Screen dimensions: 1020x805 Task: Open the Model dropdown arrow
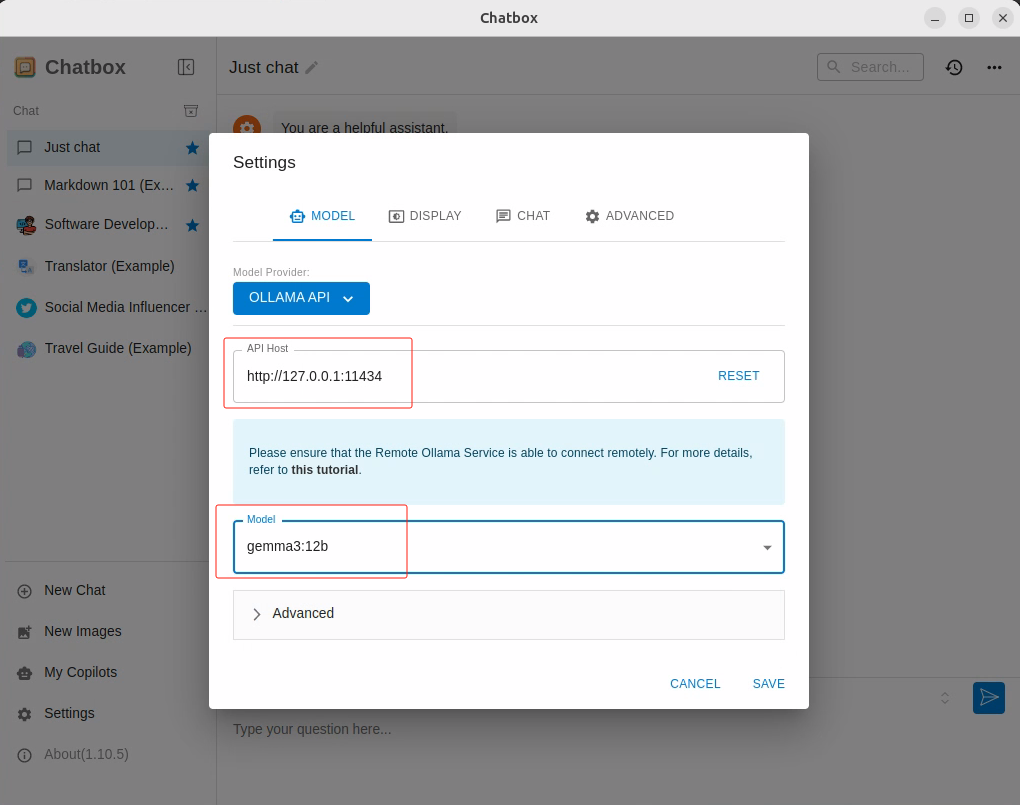coord(767,547)
